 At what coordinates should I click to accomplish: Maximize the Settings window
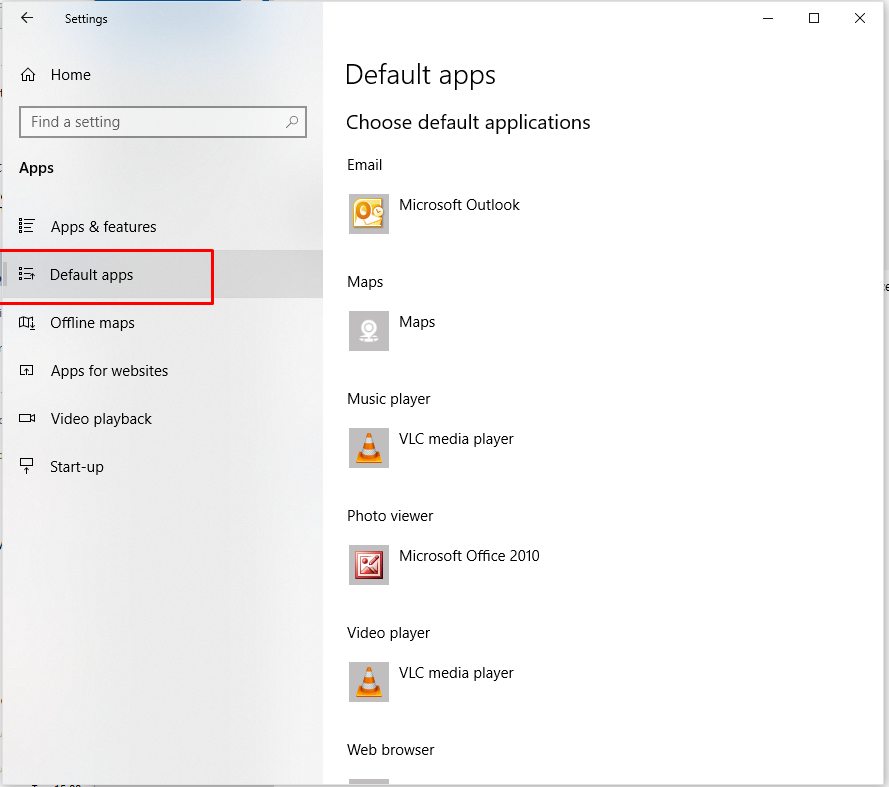click(814, 18)
